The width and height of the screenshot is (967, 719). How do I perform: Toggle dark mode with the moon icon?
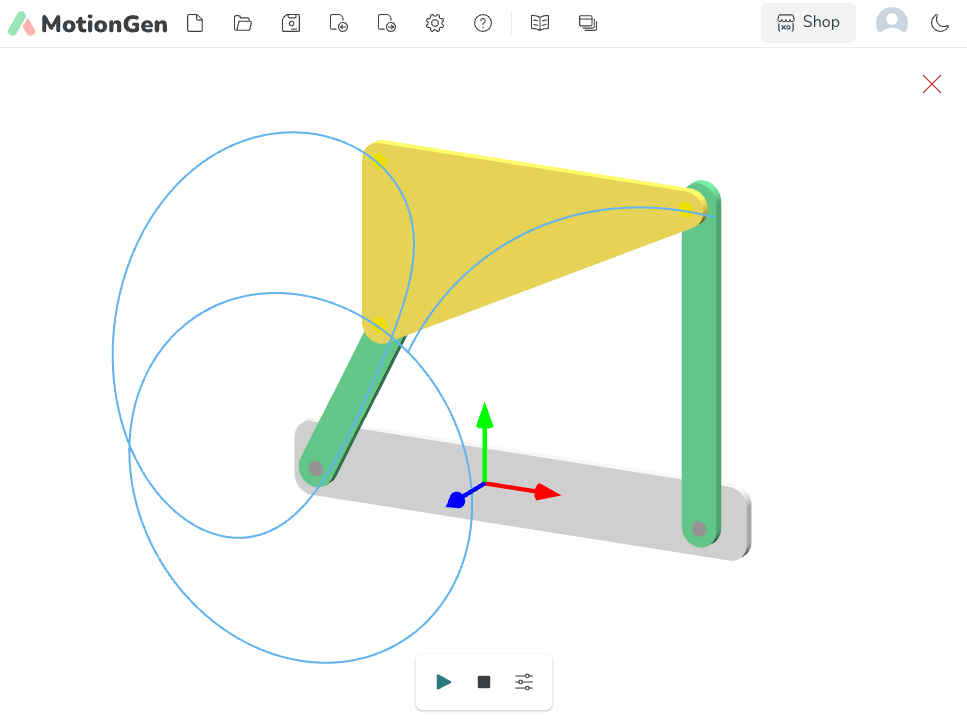coord(940,23)
